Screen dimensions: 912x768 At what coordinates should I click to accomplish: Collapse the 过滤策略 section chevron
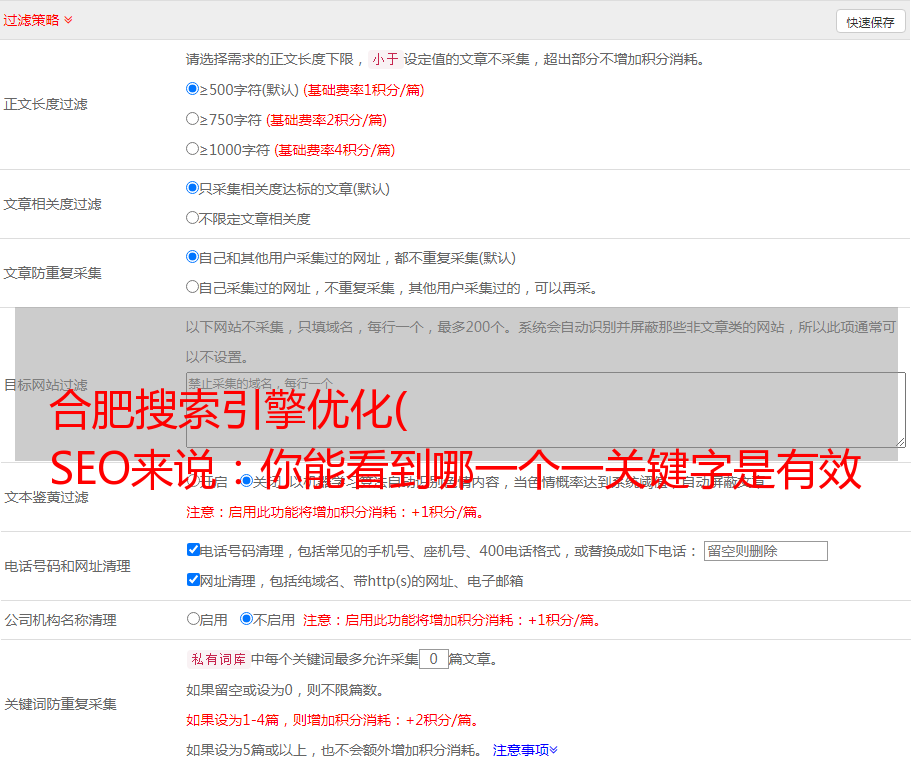pos(68,20)
